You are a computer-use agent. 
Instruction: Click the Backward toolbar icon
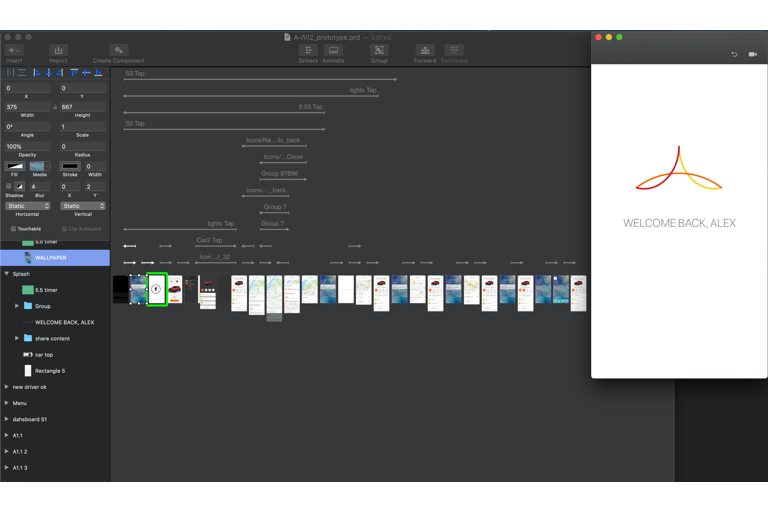[454, 50]
